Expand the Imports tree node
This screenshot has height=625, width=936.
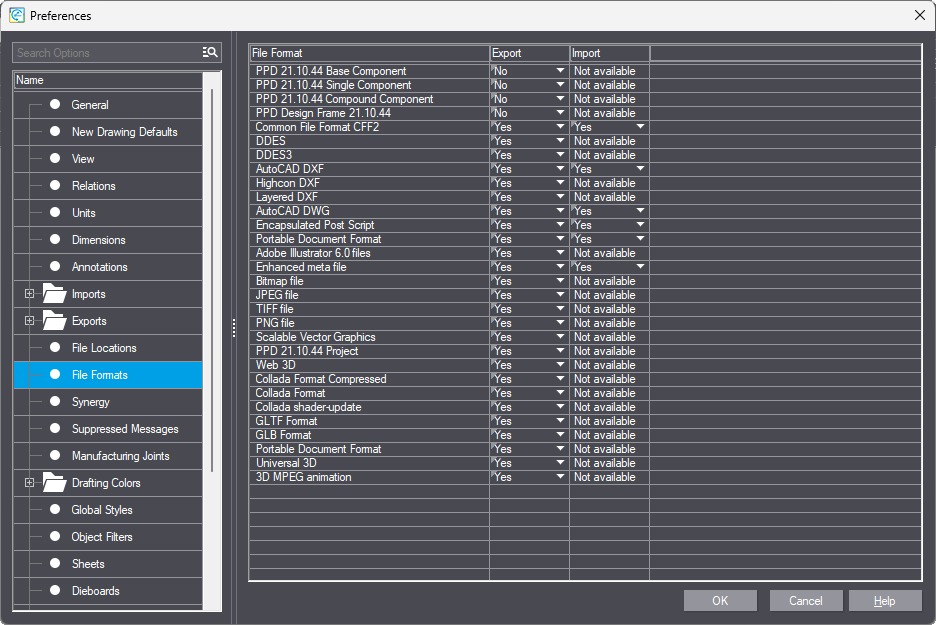[x=29, y=294]
